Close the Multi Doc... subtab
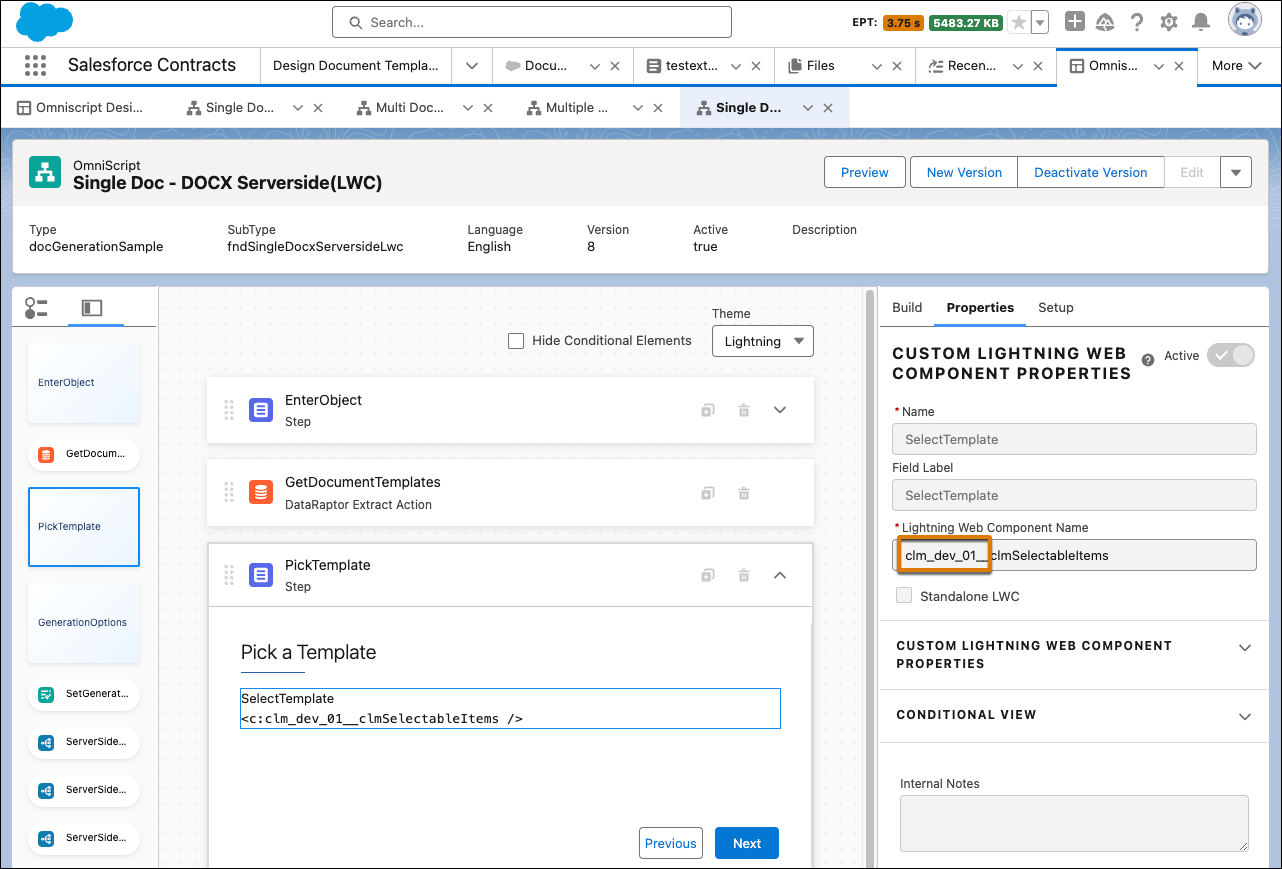 click(x=488, y=108)
